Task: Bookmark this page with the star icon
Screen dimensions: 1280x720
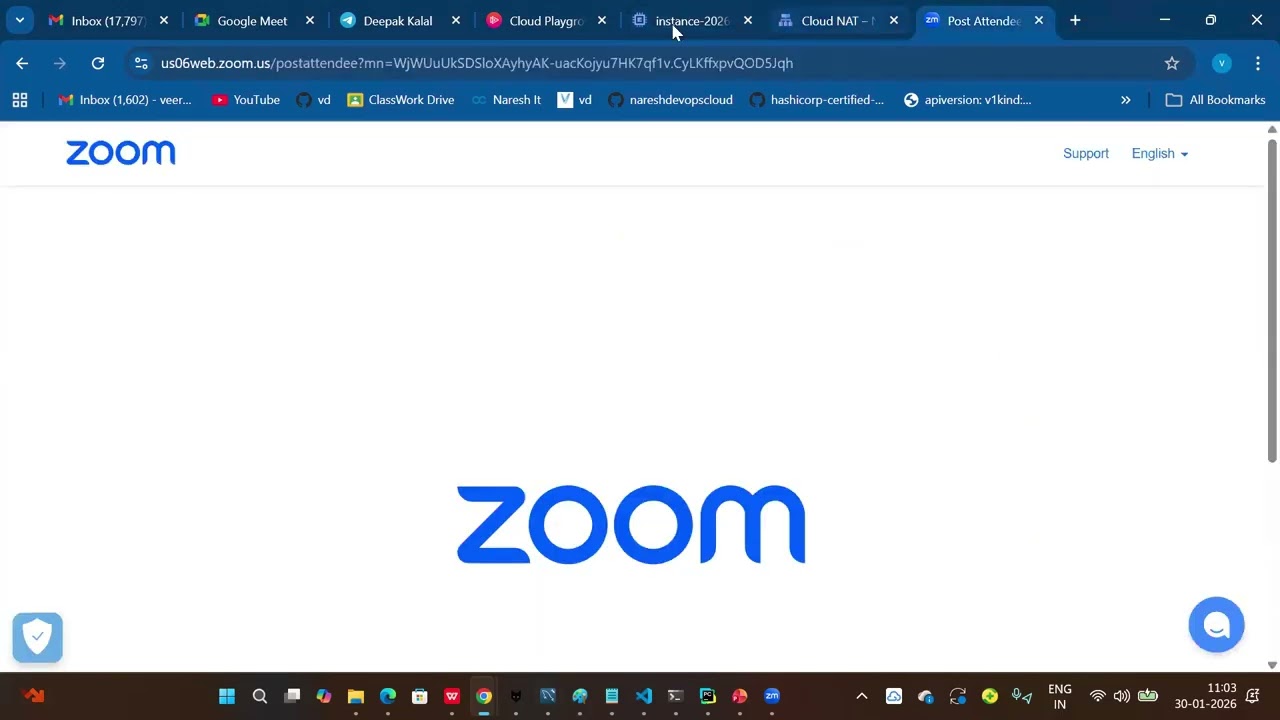Action: tap(1172, 63)
